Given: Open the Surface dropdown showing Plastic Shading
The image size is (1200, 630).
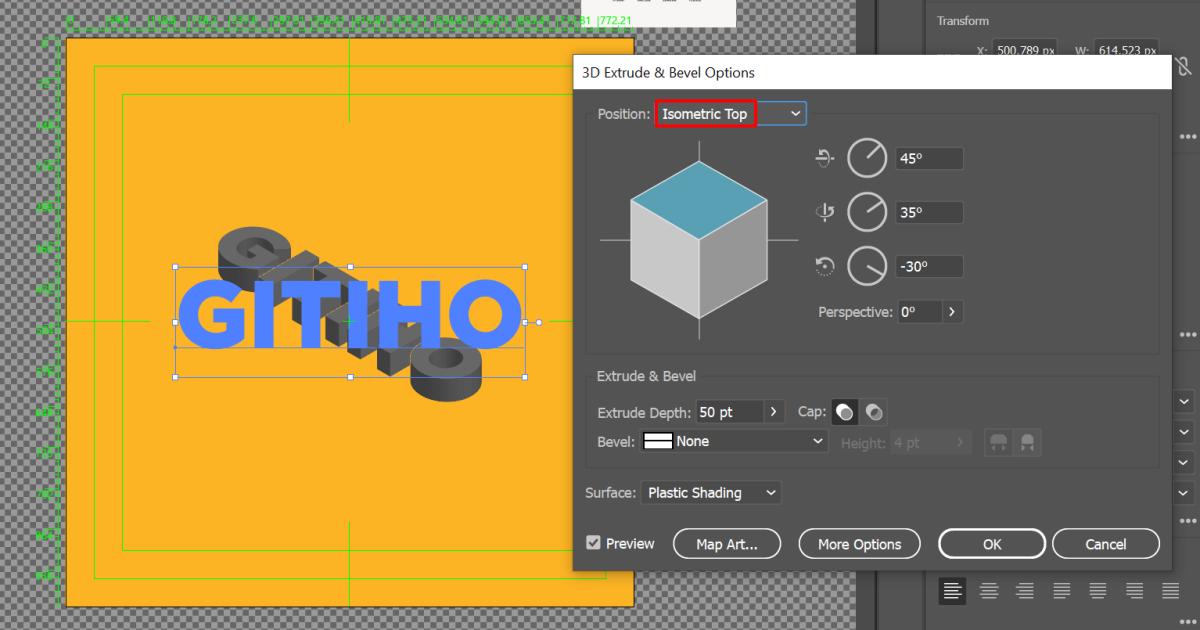Looking at the screenshot, I should (x=711, y=492).
